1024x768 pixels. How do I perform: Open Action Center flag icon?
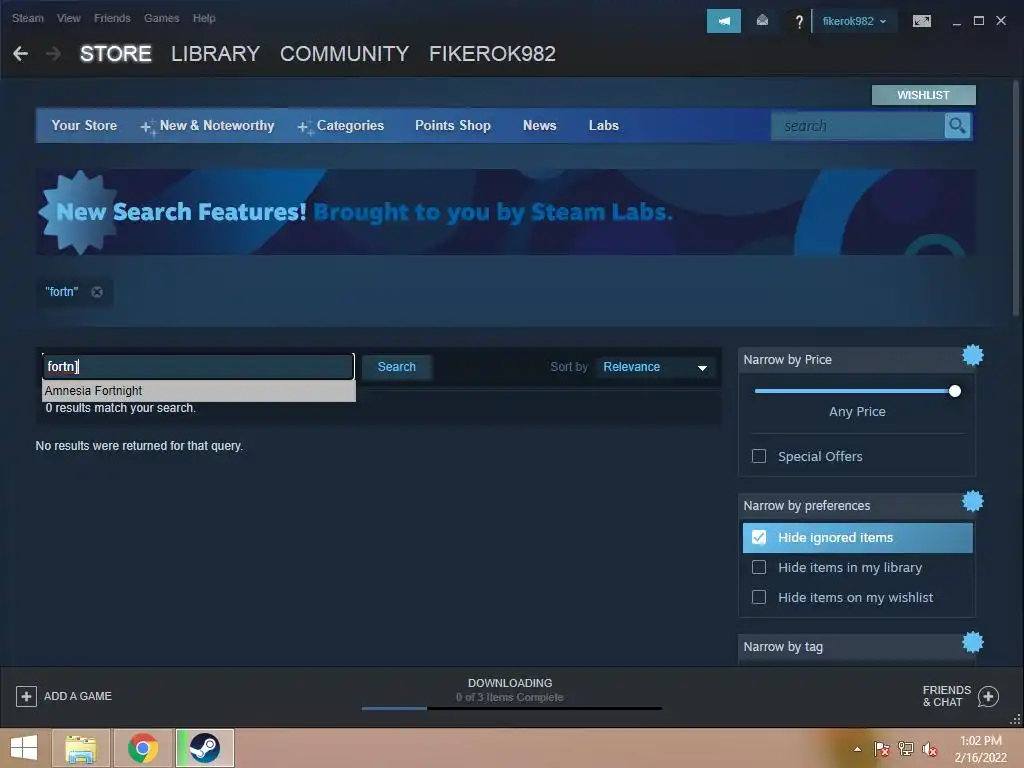point(881,749)
